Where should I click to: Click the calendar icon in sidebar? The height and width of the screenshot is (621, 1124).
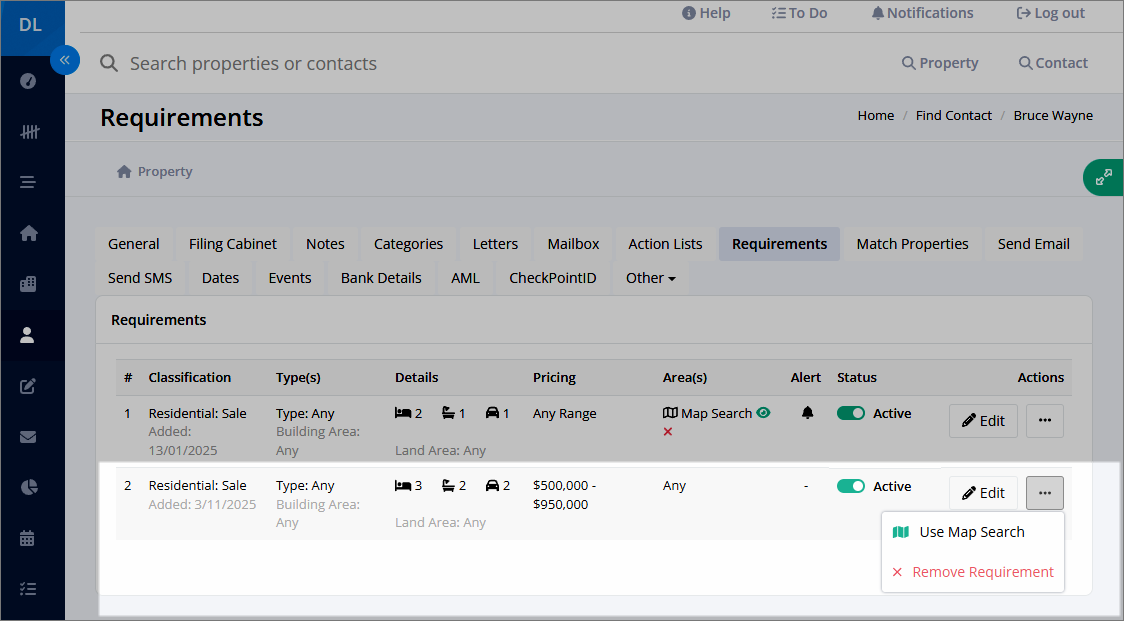27,539
